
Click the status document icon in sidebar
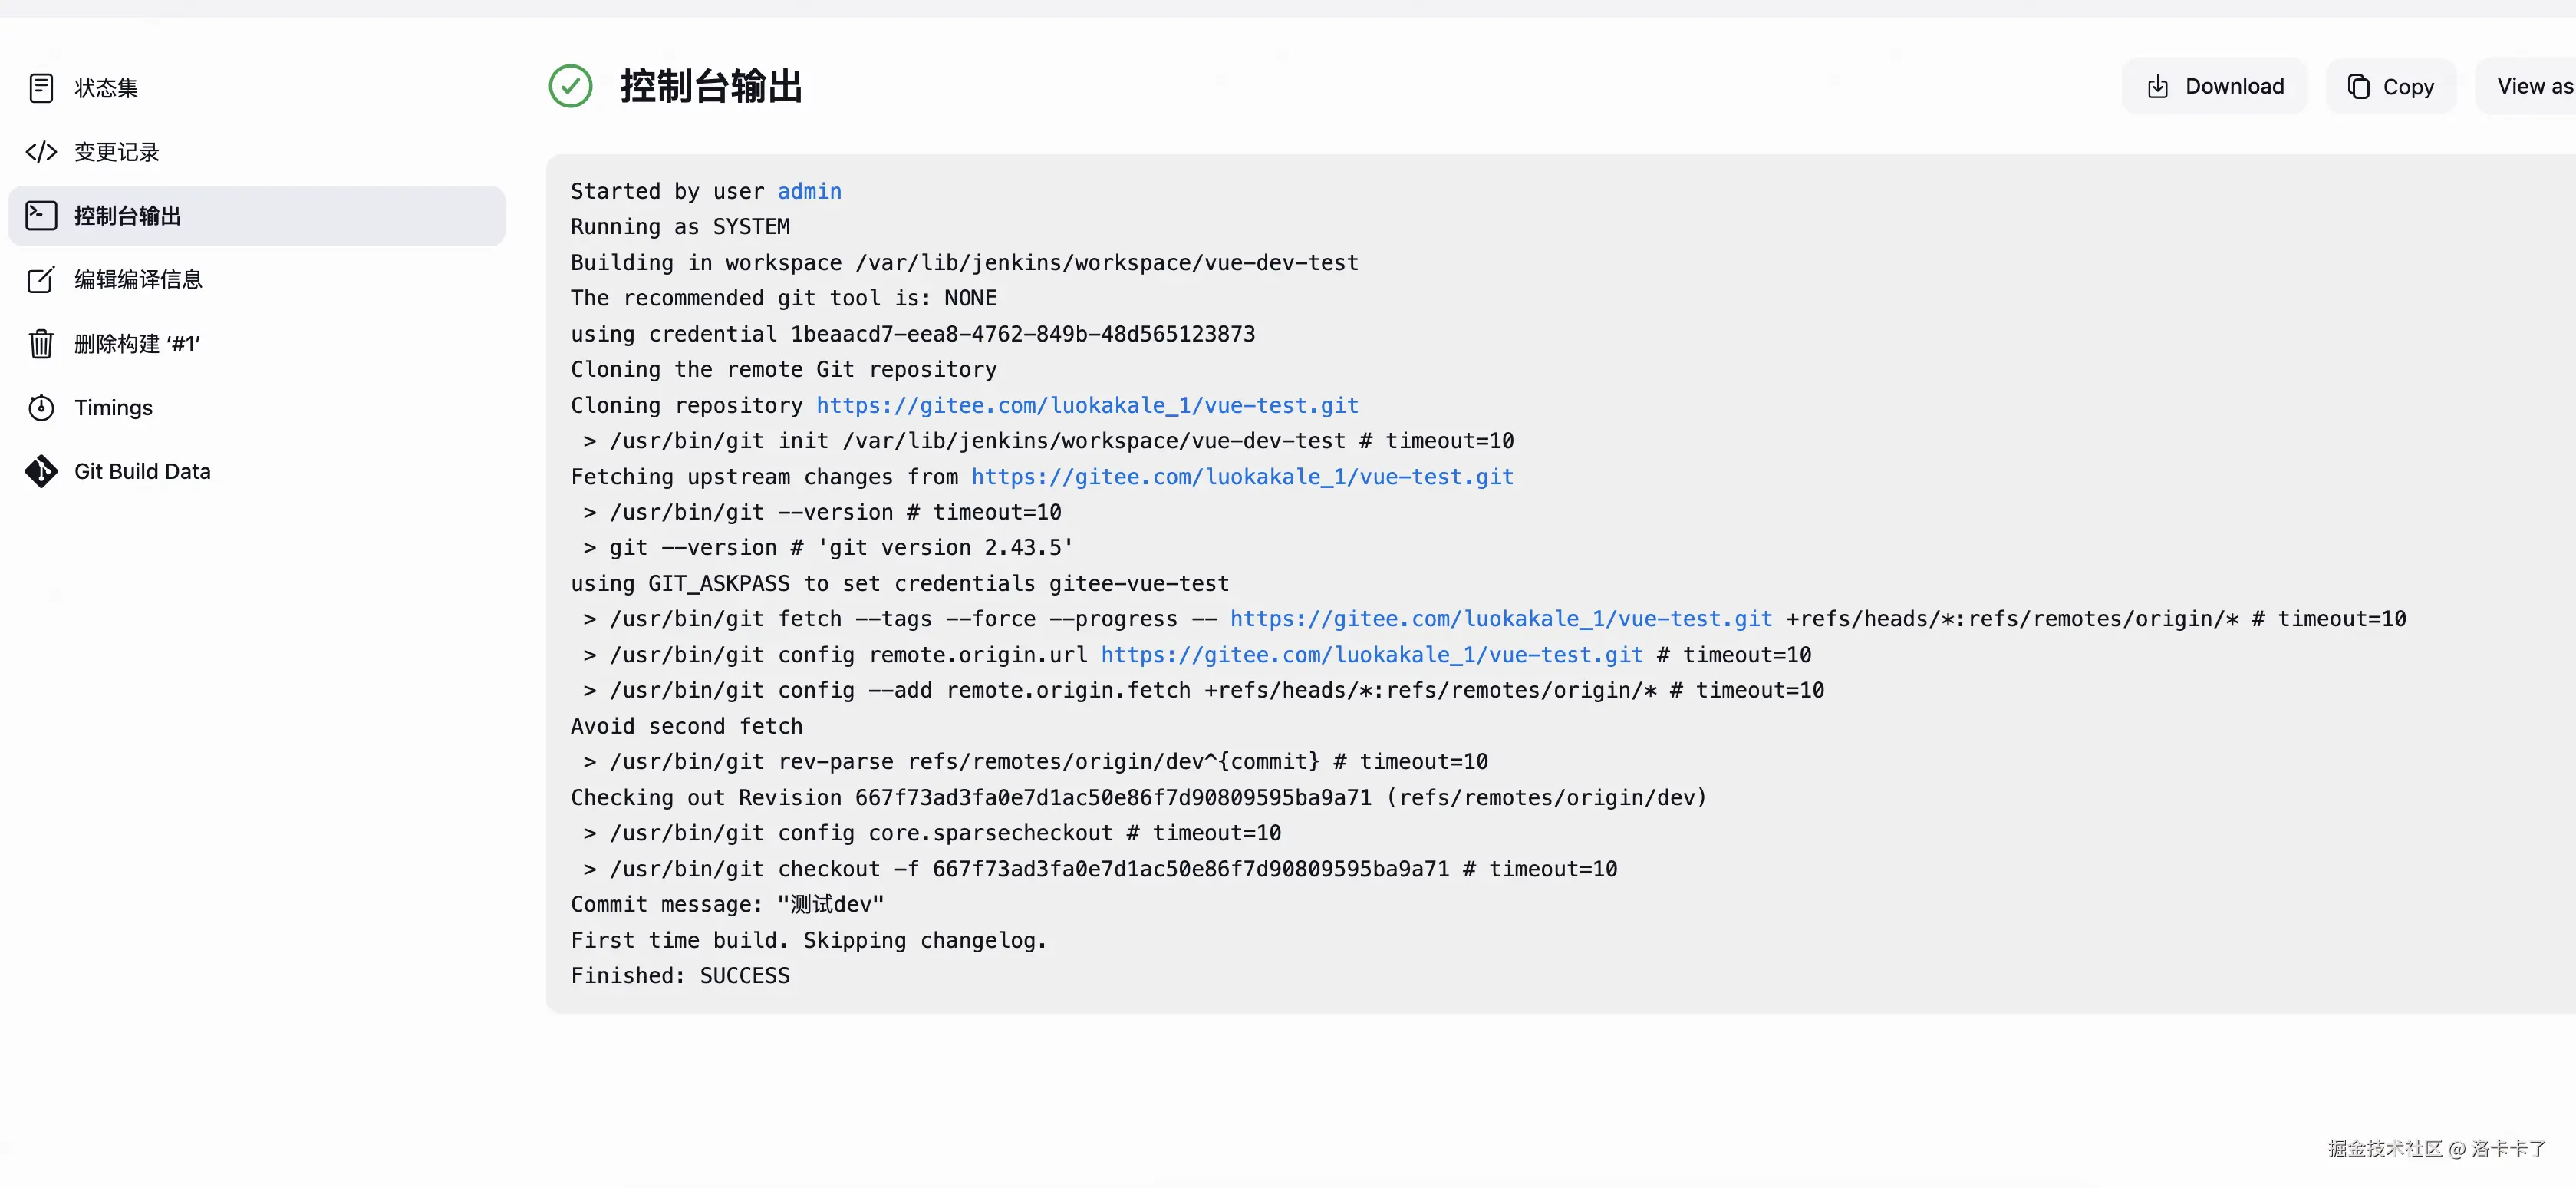pos(41,88)
